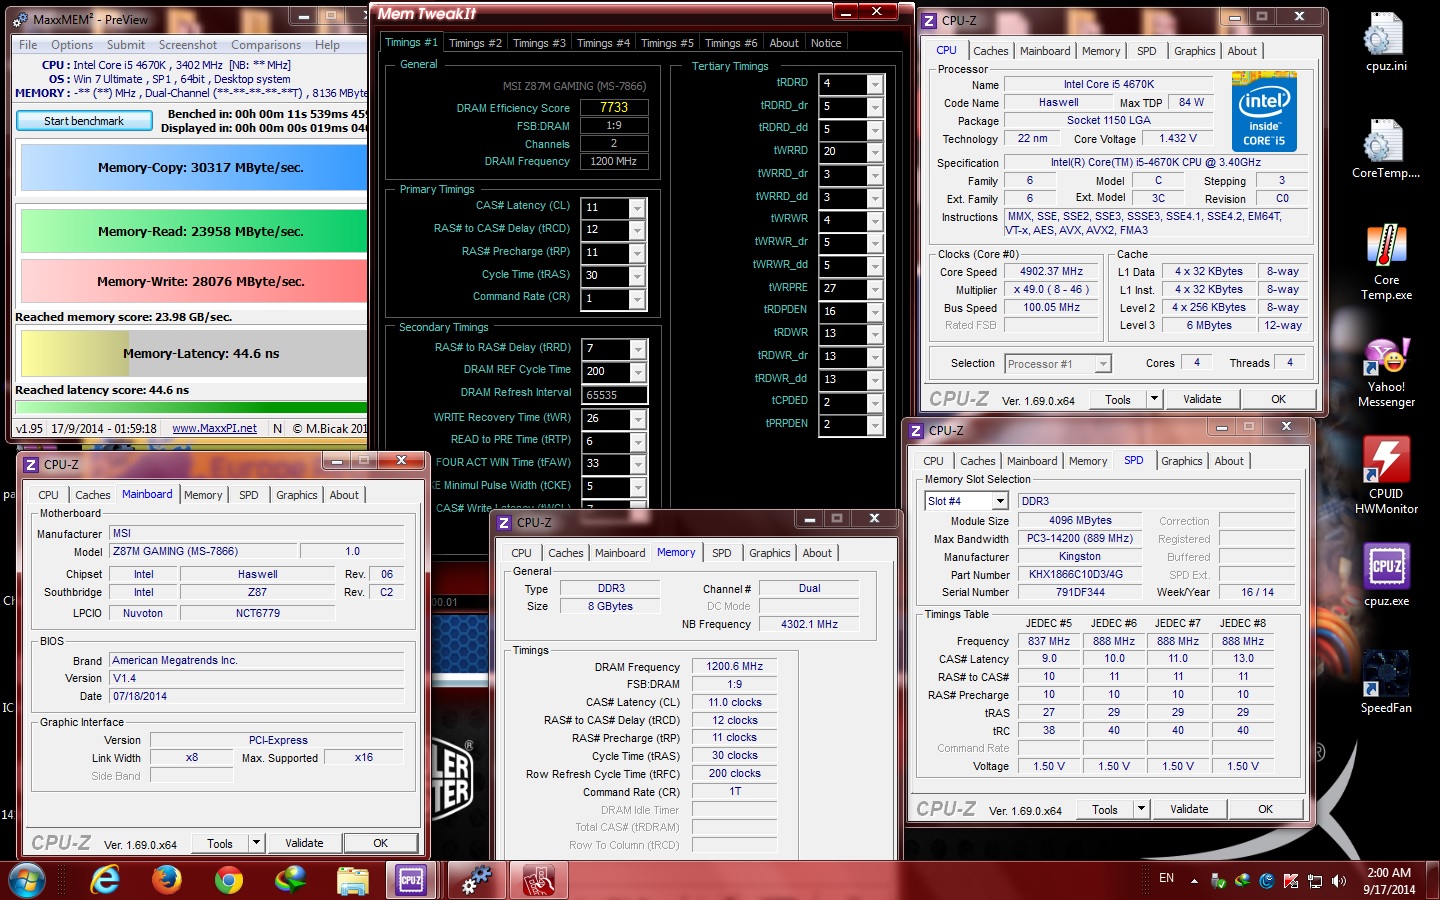1440x900 pixels.
Task: Expand the Slot #4 memory slot selector
Action: pos(999,501)
